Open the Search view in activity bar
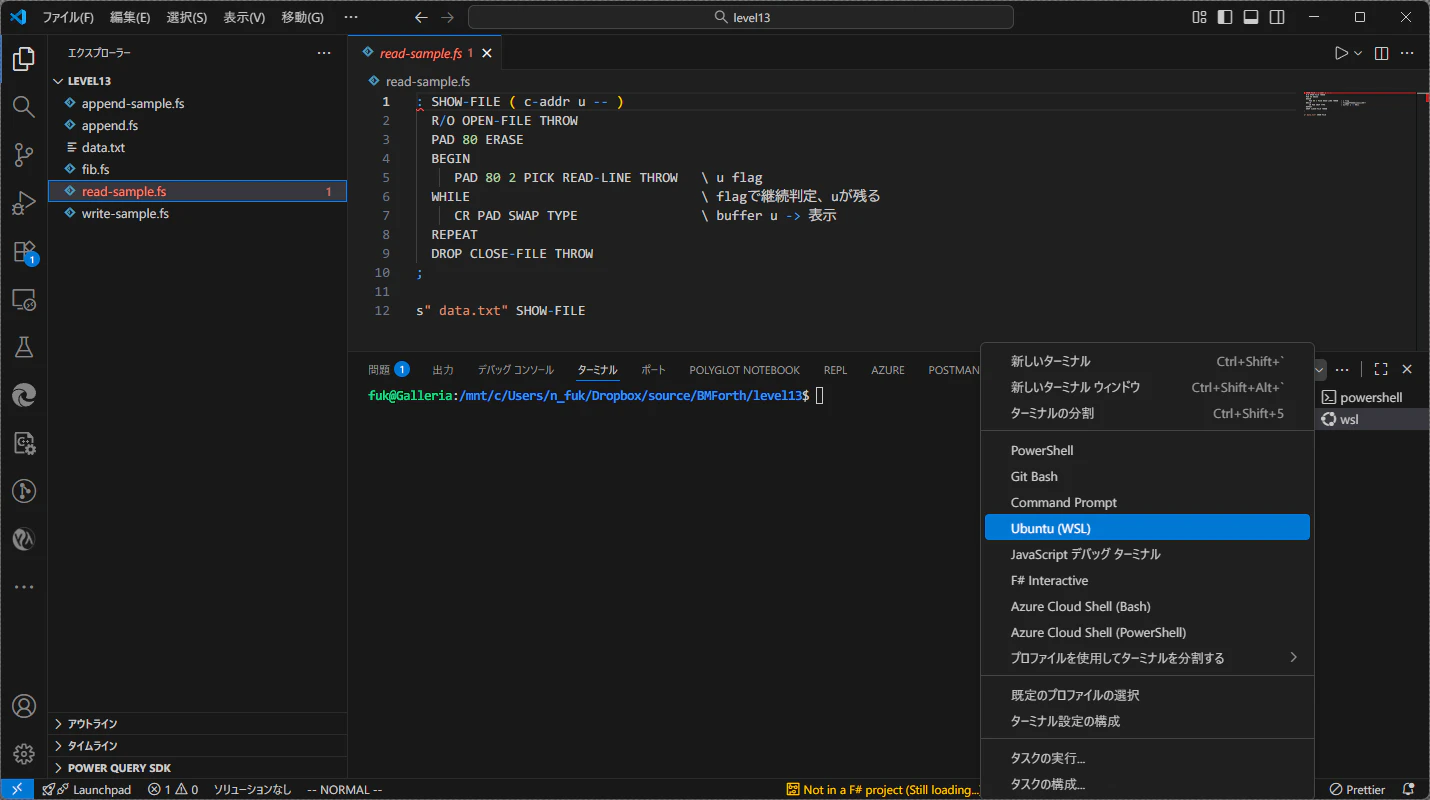This screenshot has height=800, width=1430. [x=23, y=107]
